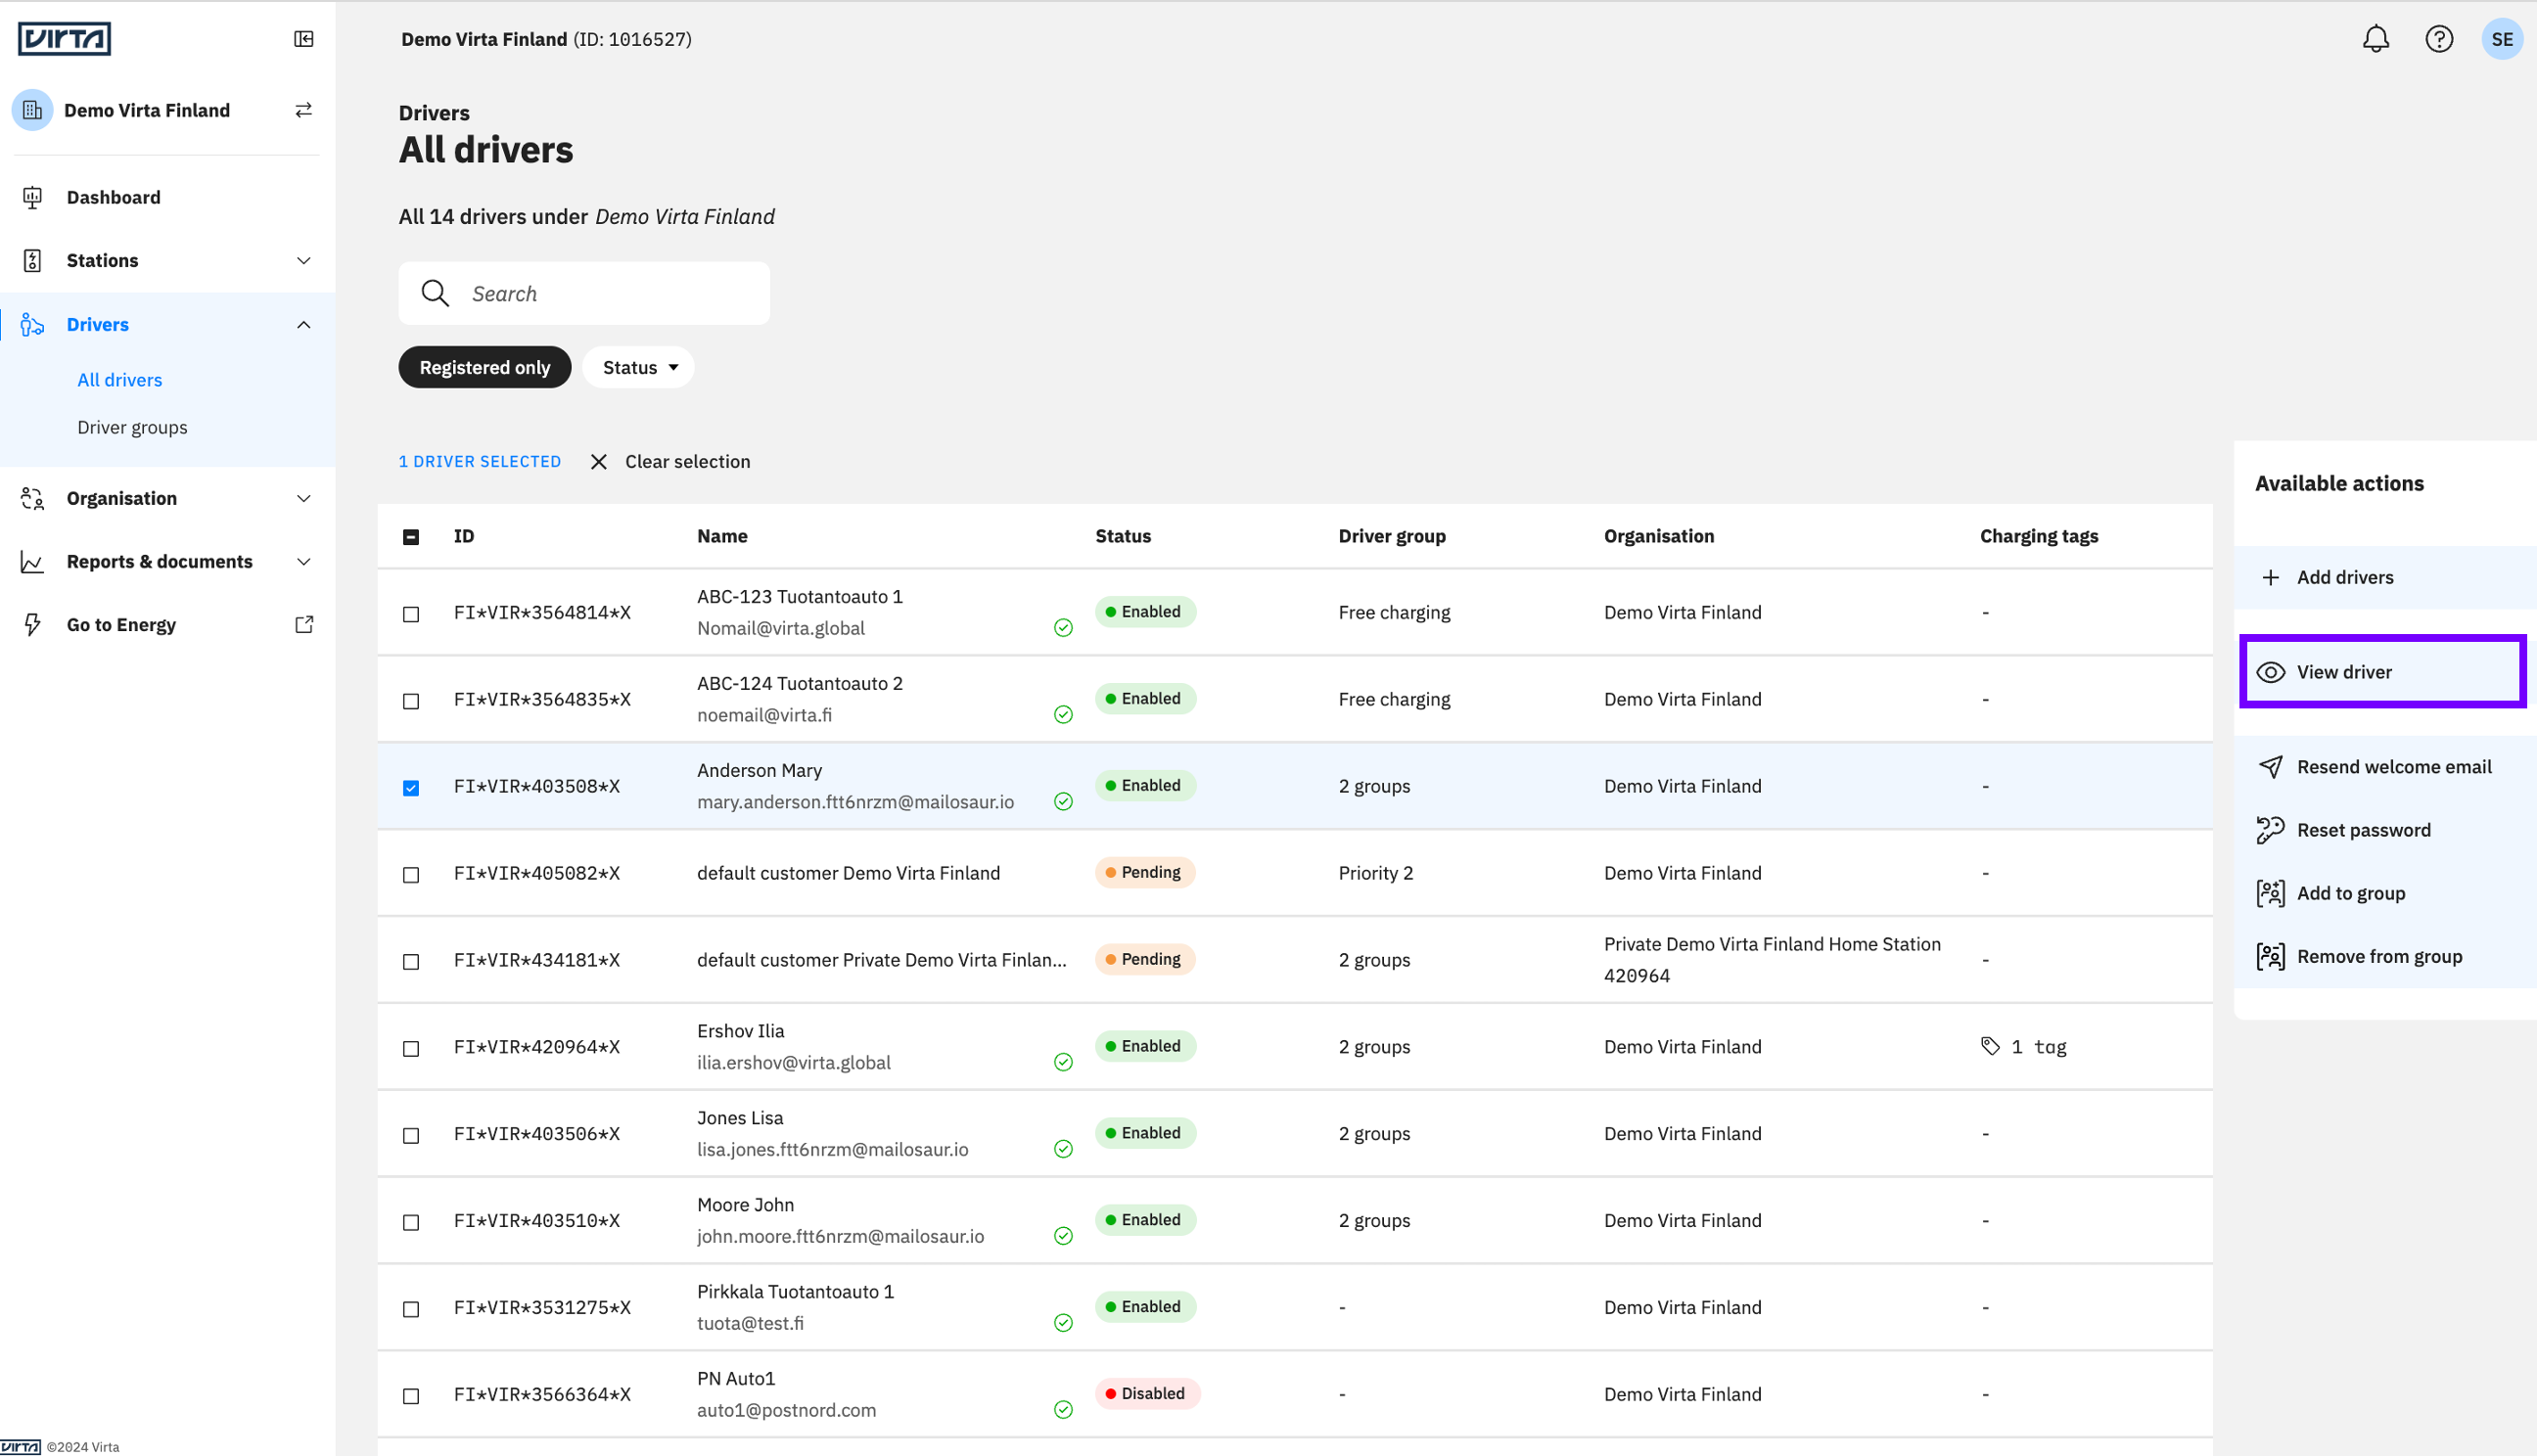
Task: Click the plus icon for Add drivers
Action: coord(2270,578)
